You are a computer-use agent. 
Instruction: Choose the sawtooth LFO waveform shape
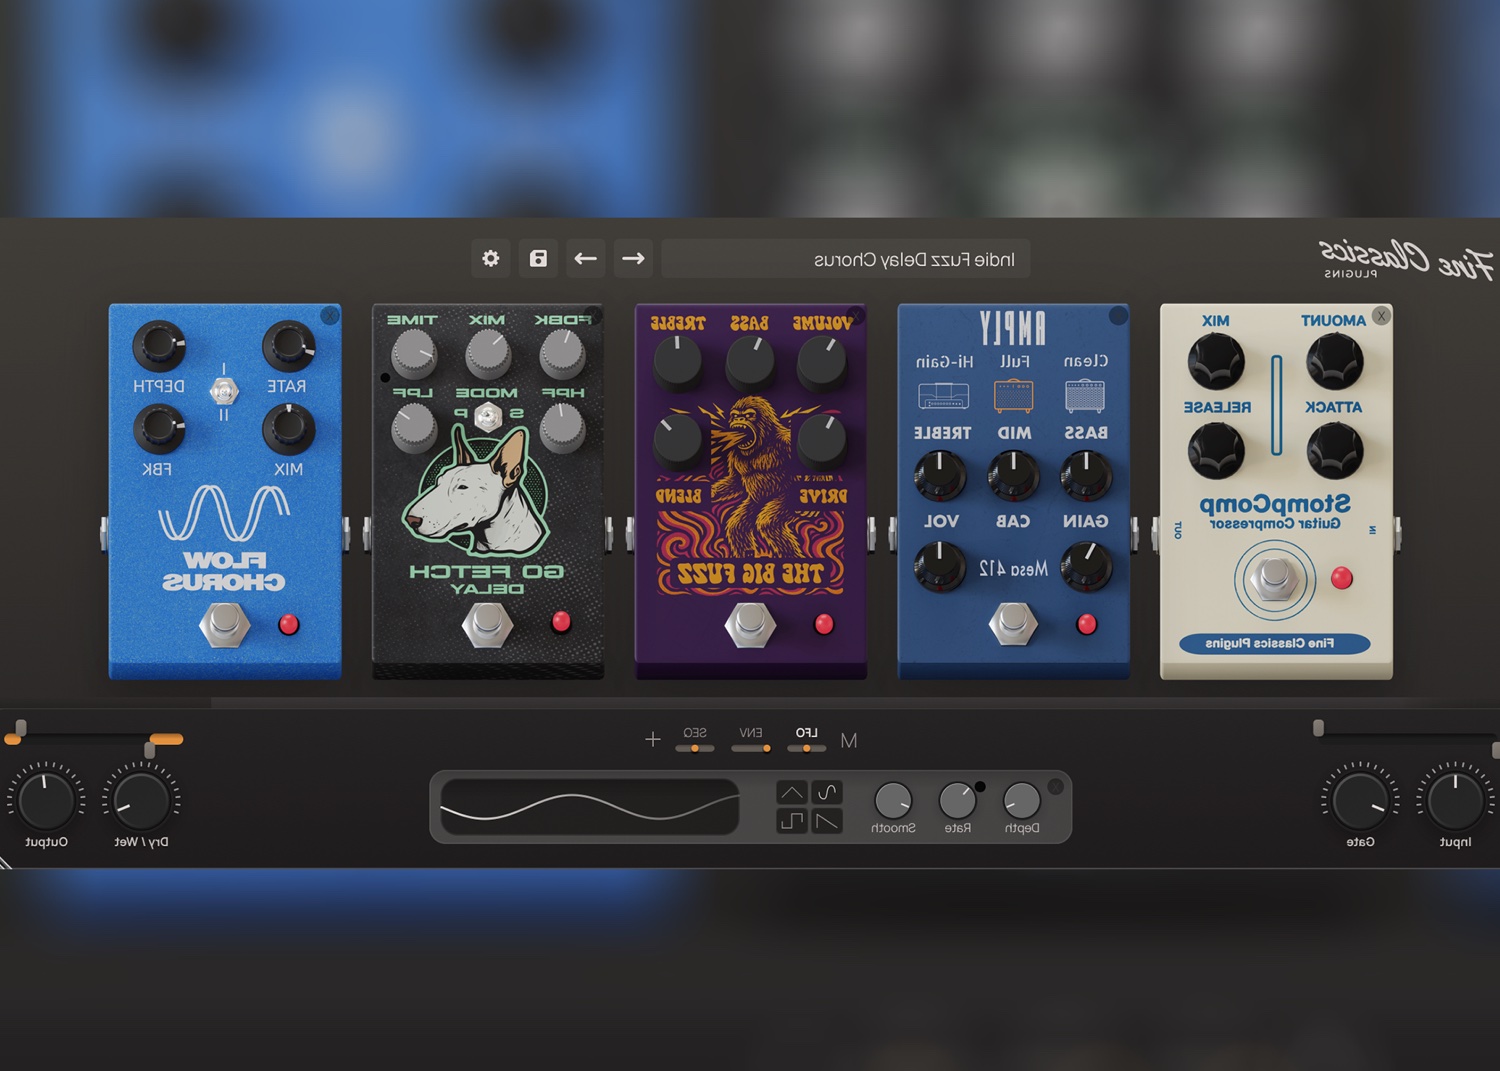tap(827, 821)
